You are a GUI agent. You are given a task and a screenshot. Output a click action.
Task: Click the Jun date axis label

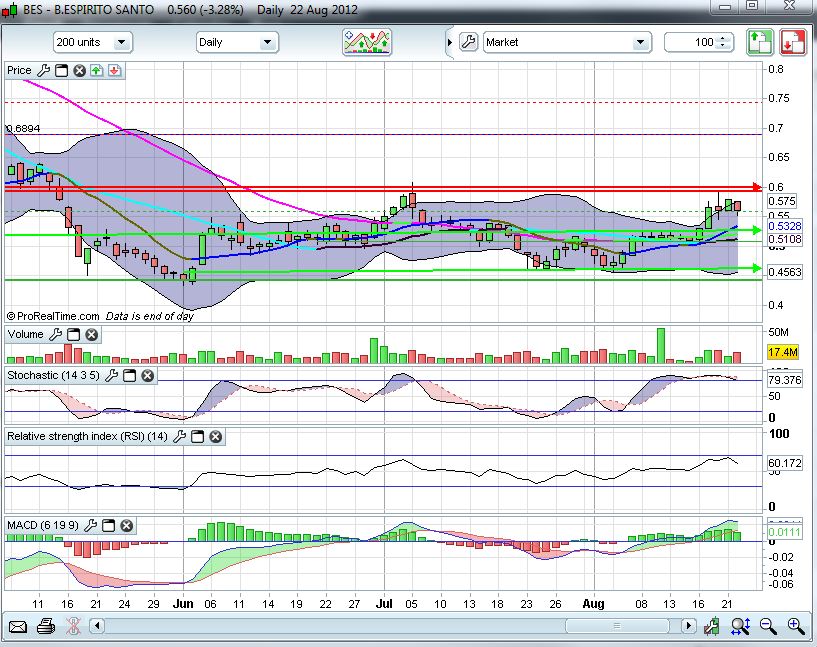183,604
